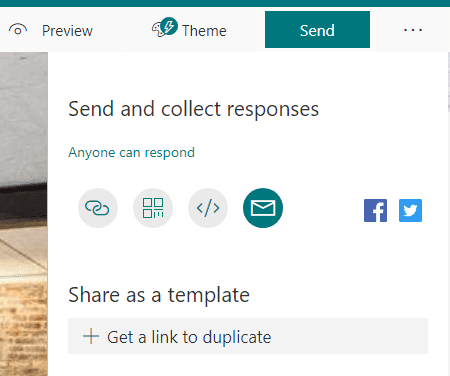The image size is (450, 376).
Task: Open the Preview label text
Action: [x=67, y=31]
